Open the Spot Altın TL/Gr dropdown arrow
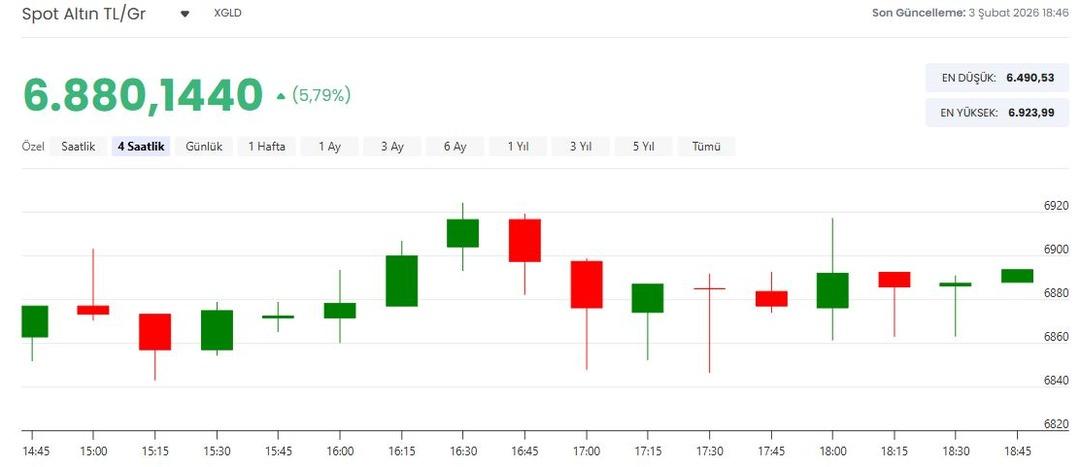 [185, 14]
